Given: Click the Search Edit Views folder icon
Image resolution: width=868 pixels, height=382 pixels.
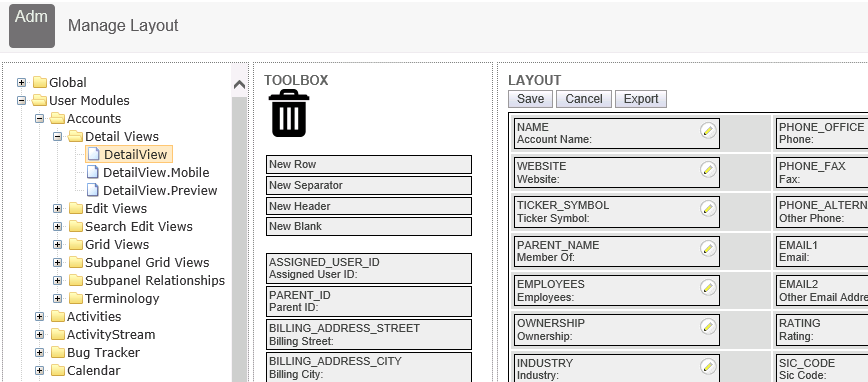Looking at the screenshot, I should click(x=76, y=226).
